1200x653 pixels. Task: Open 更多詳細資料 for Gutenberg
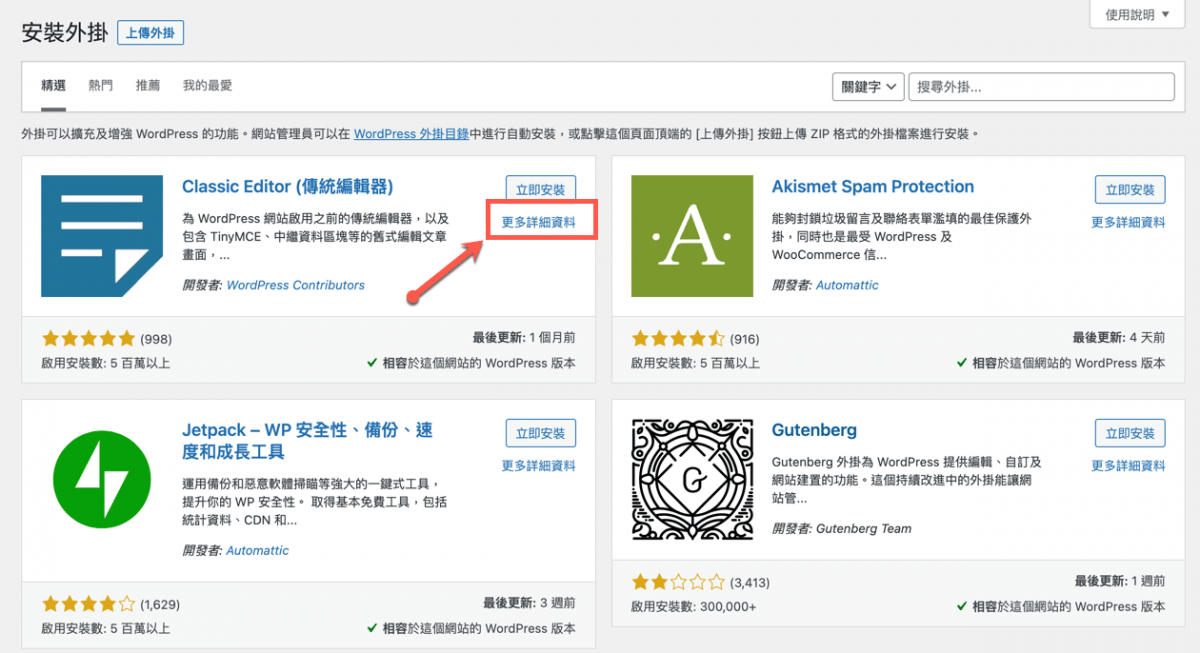click(x=1128, y=466)
